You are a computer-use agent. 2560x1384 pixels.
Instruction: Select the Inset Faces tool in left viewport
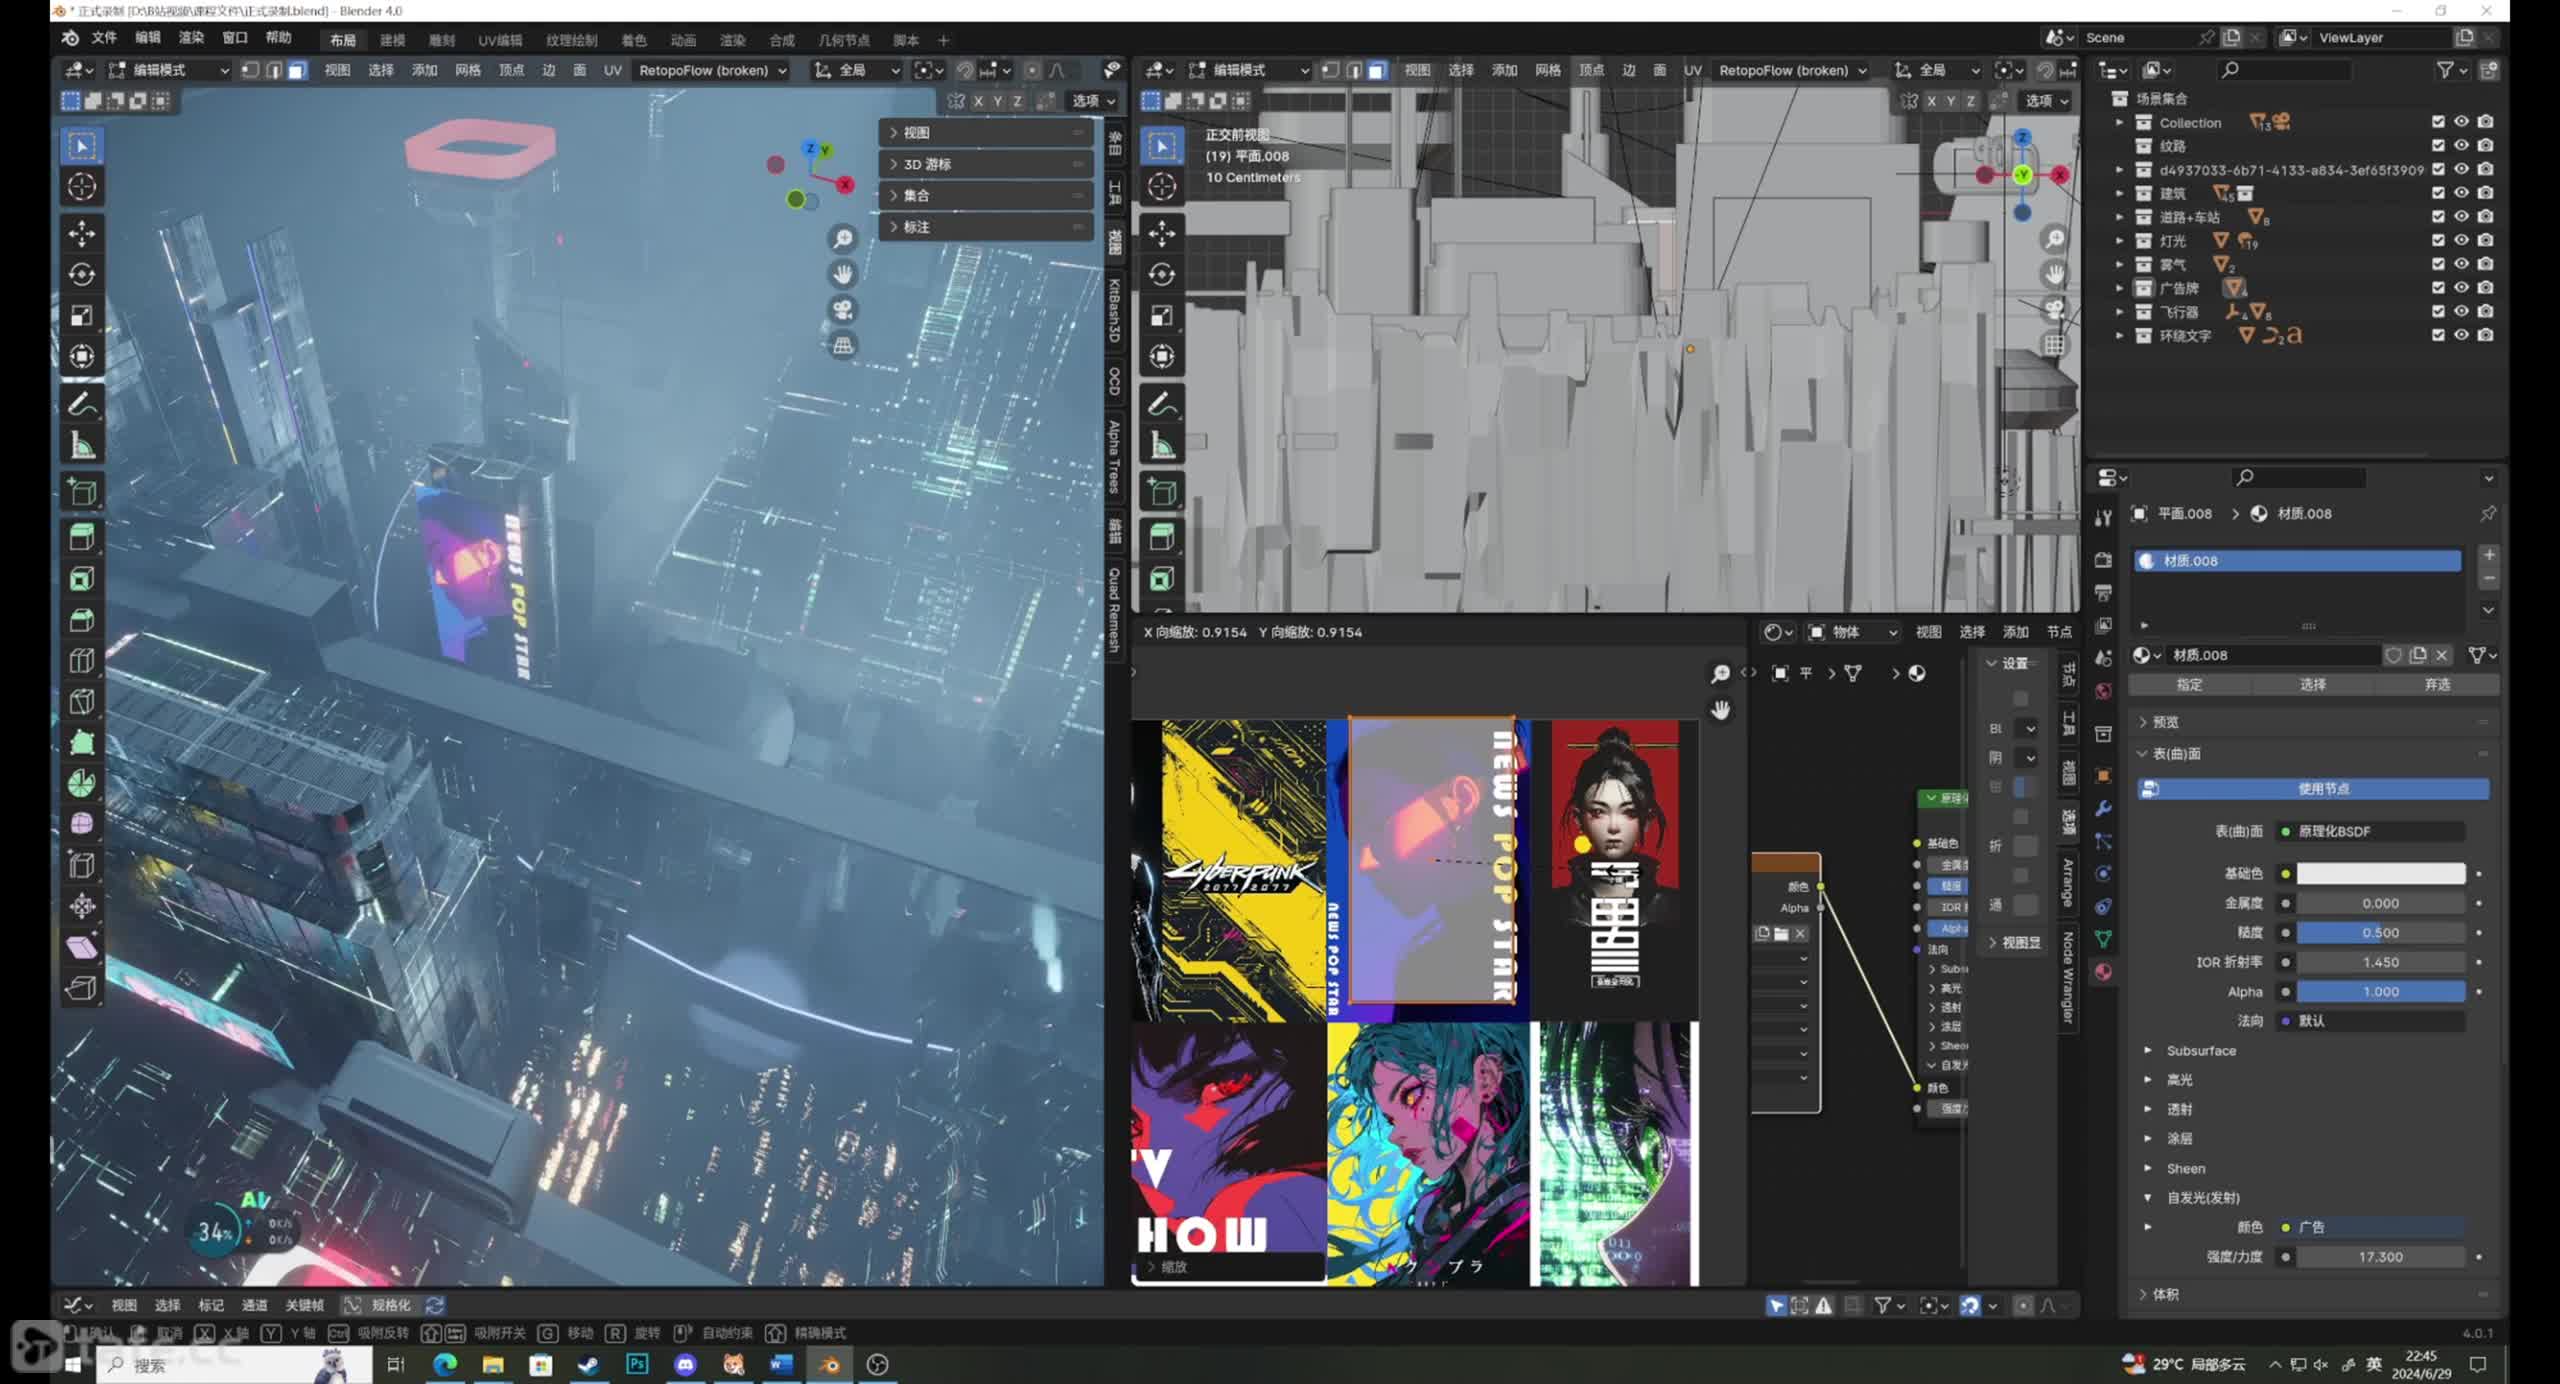click(82, 578)
